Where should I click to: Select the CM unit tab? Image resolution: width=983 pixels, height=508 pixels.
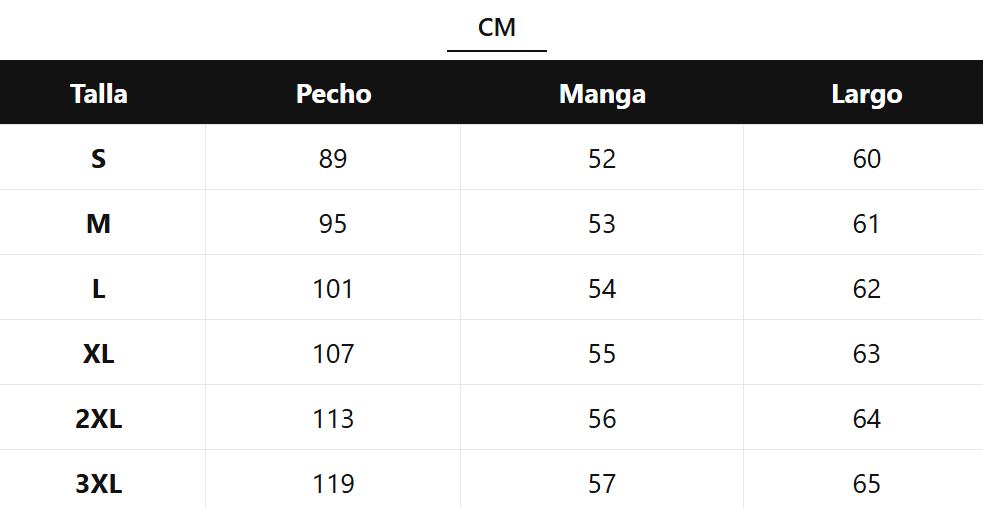(x=497, y=28)
